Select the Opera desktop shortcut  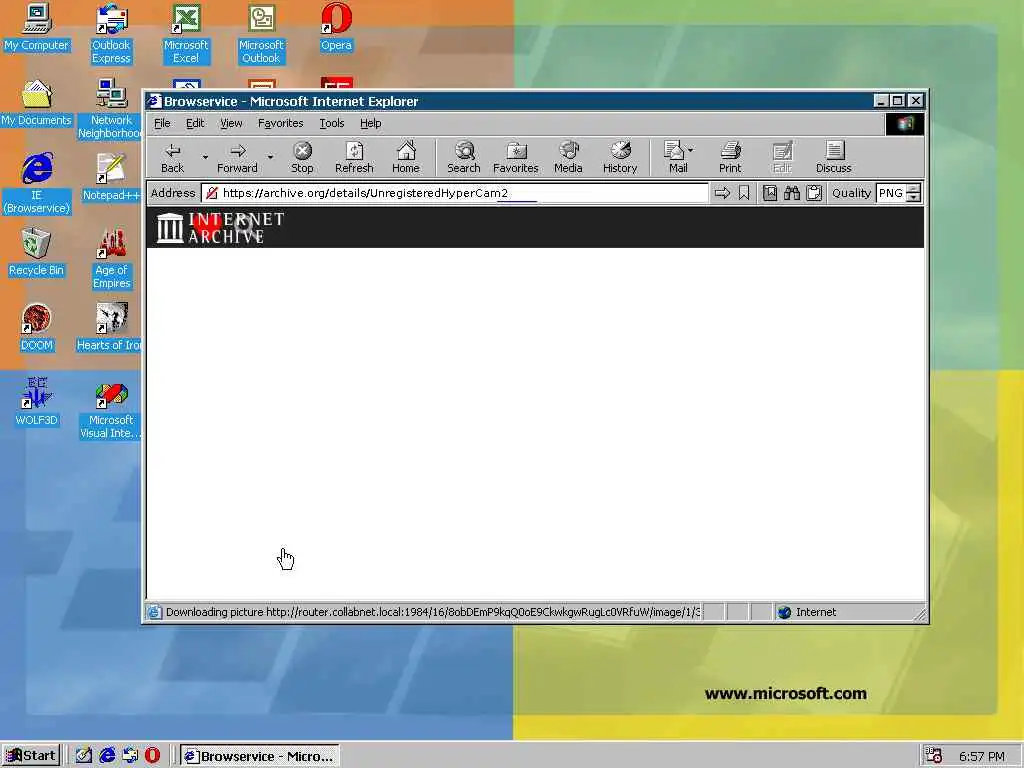[x=336, y=27]
